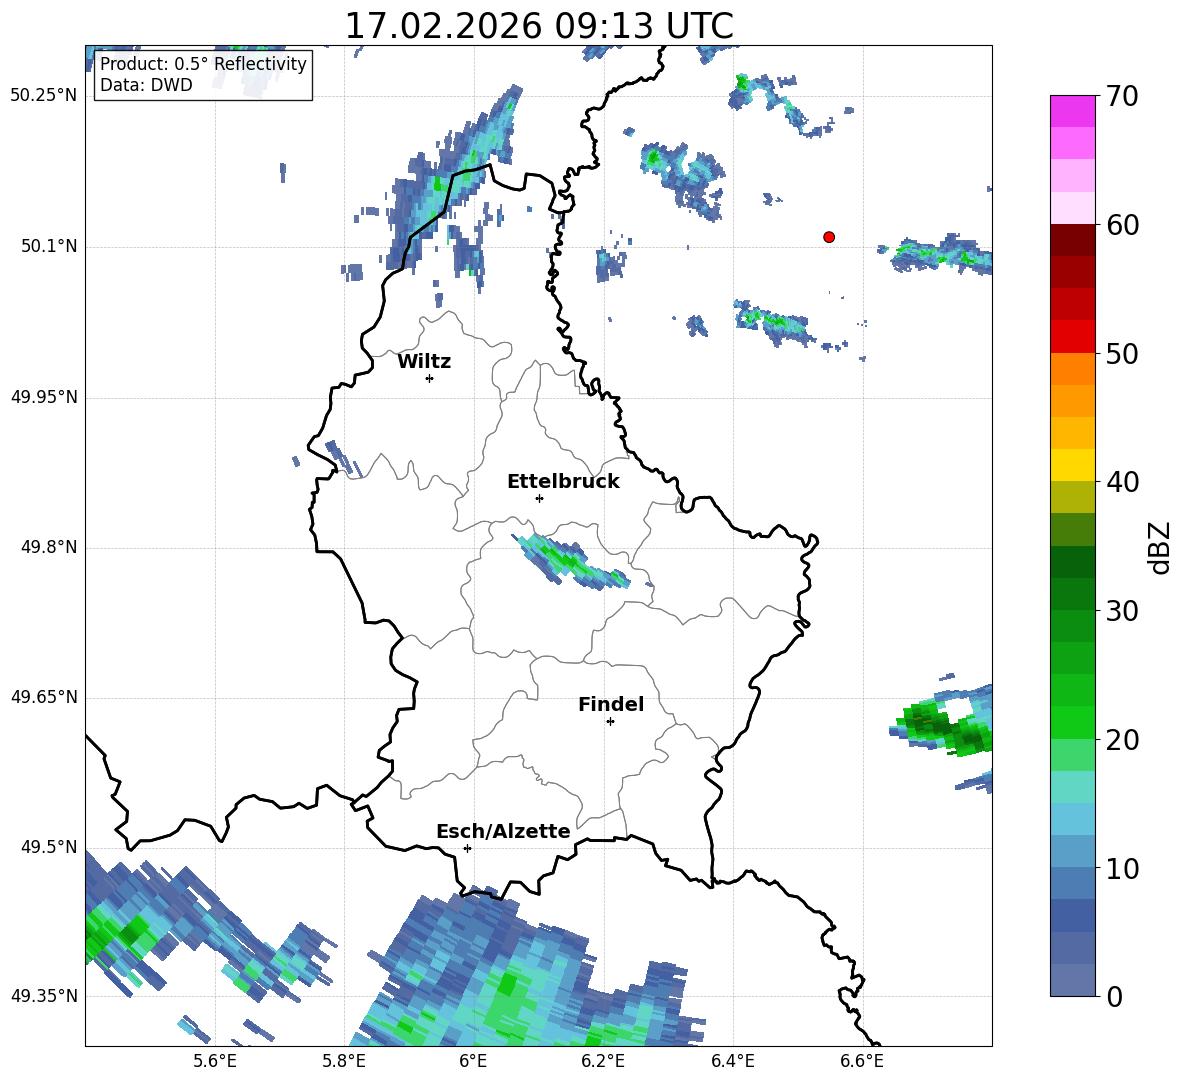Screen dimensions: 1184x1081
Task: Click the red dot marker on map
Action: [x=829, y=237]
